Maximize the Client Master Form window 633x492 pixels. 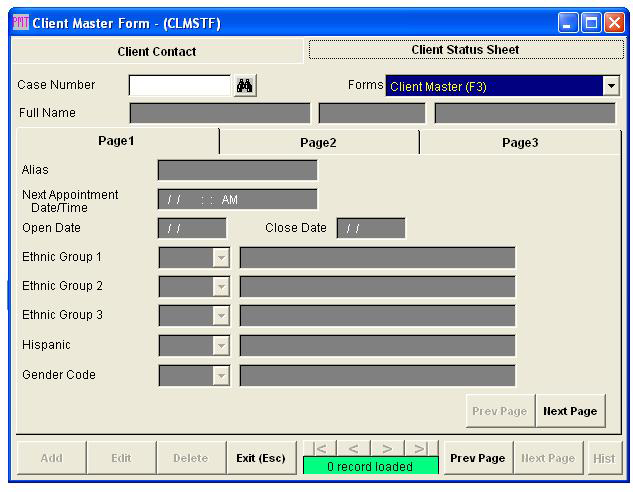pyautogui.click(x=591, y=23)
